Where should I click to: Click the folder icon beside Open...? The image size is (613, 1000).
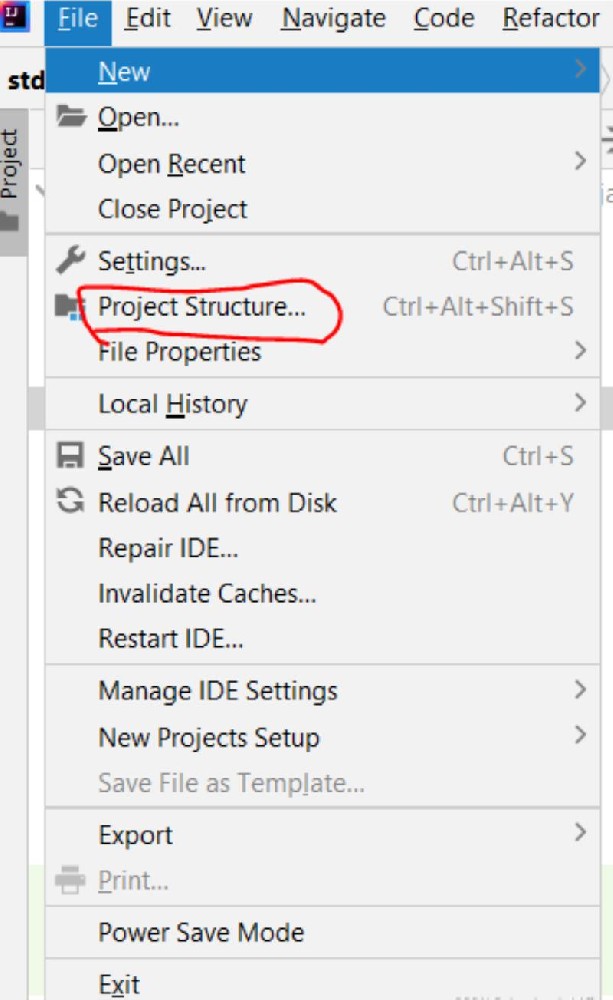click(71, 117)
